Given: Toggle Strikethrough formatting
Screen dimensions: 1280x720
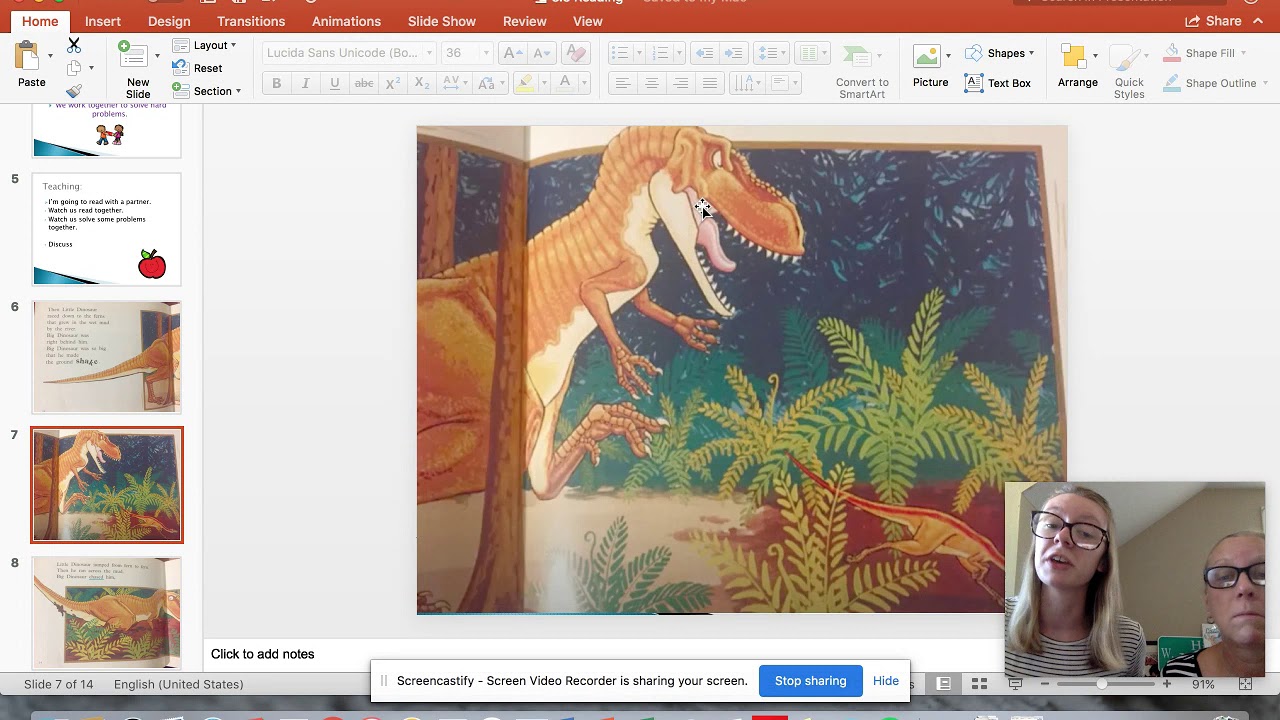Looking at the screenshot, I should [x=364, y=83].
